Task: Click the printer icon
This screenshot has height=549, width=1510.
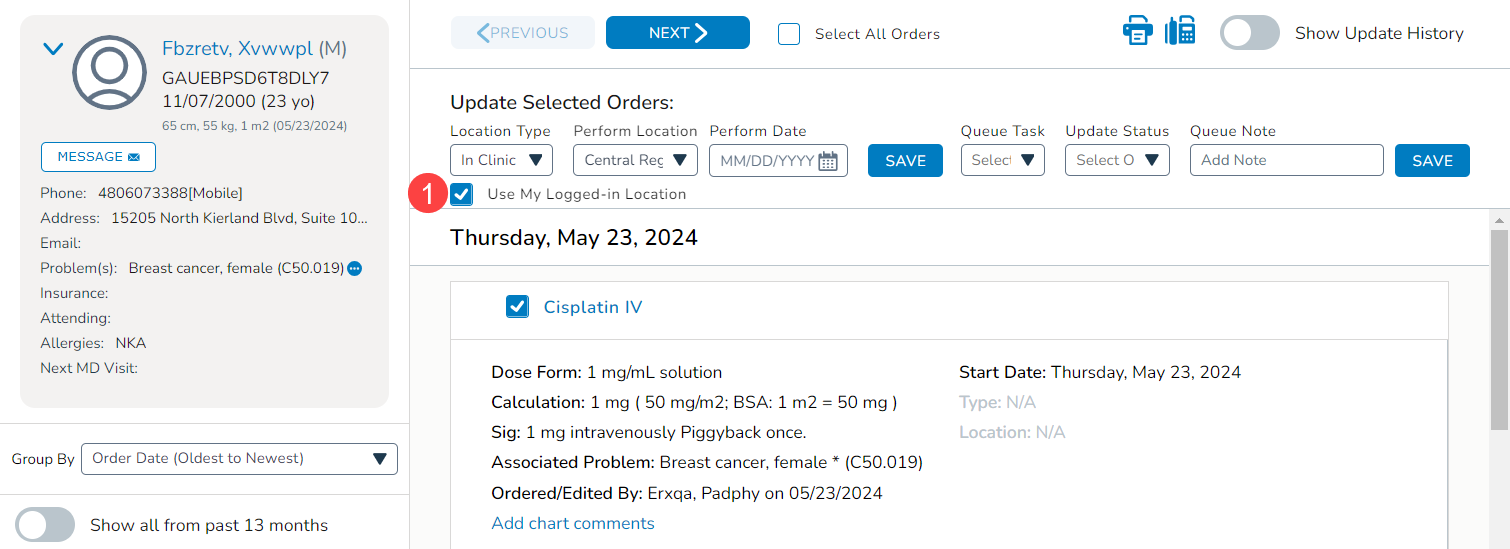Action: pyautogui.click(x=1137, y=32)
